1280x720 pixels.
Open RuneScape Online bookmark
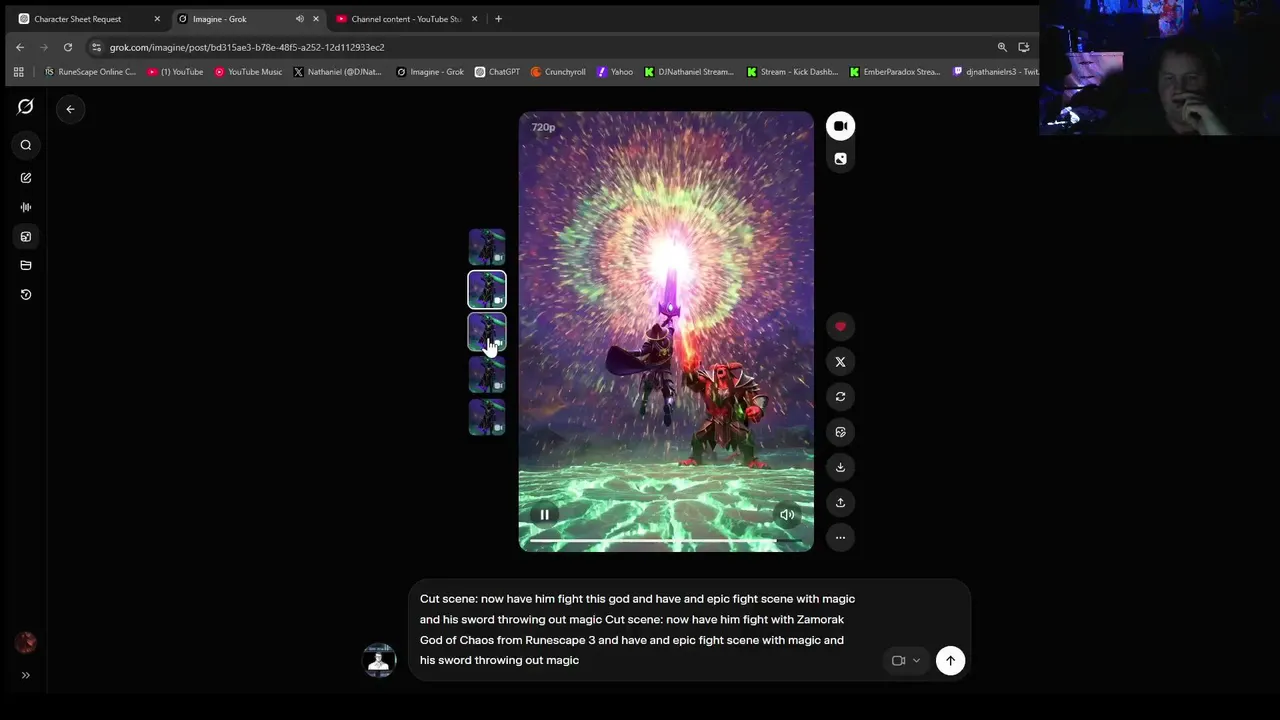pos(90,72)
